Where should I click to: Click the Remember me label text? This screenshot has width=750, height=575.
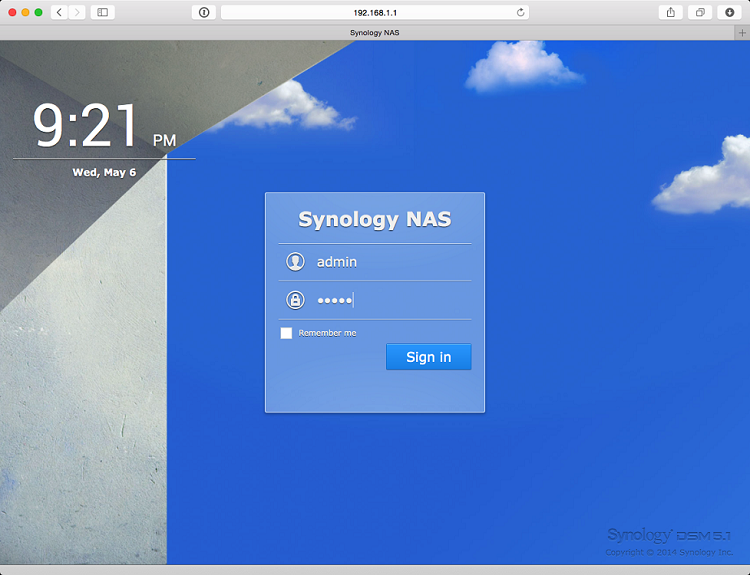(327, 333)
